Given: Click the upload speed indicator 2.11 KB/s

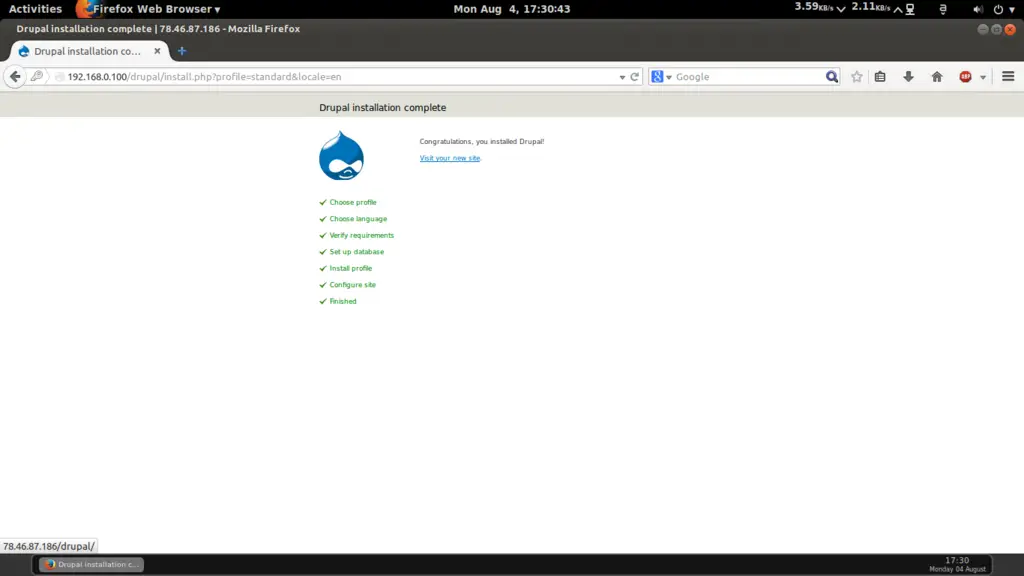Looking at the screenshot, I should click(x=876, y=7).
